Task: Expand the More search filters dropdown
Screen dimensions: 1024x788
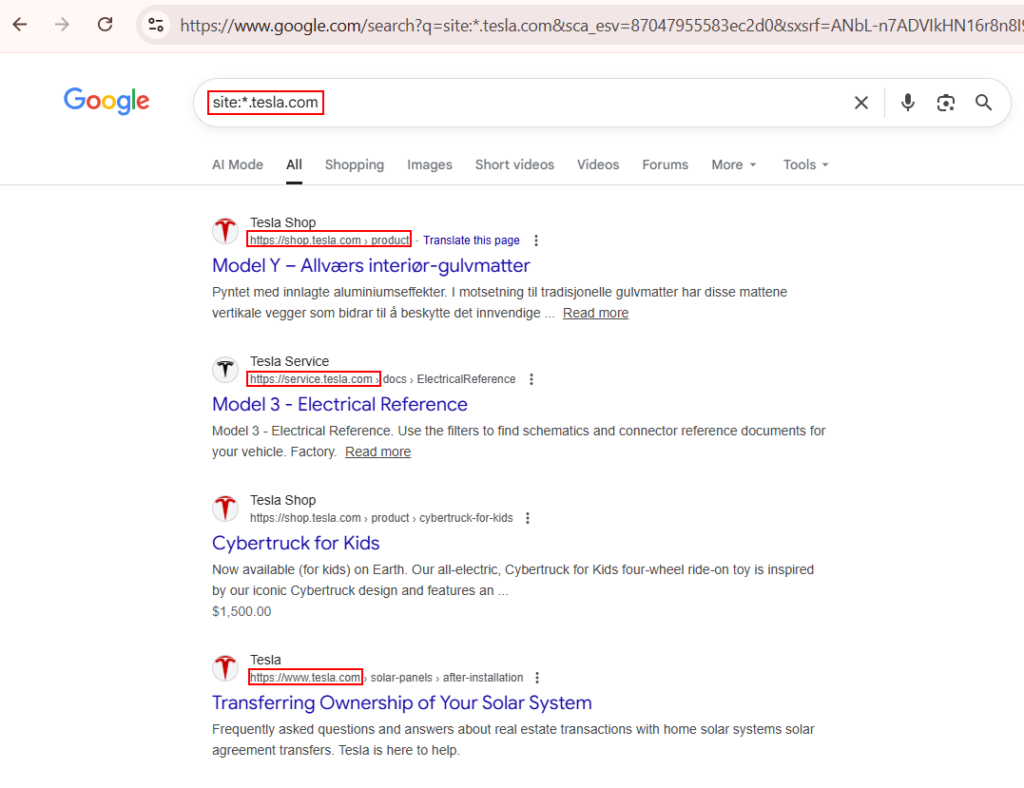Action: point(733,165)
